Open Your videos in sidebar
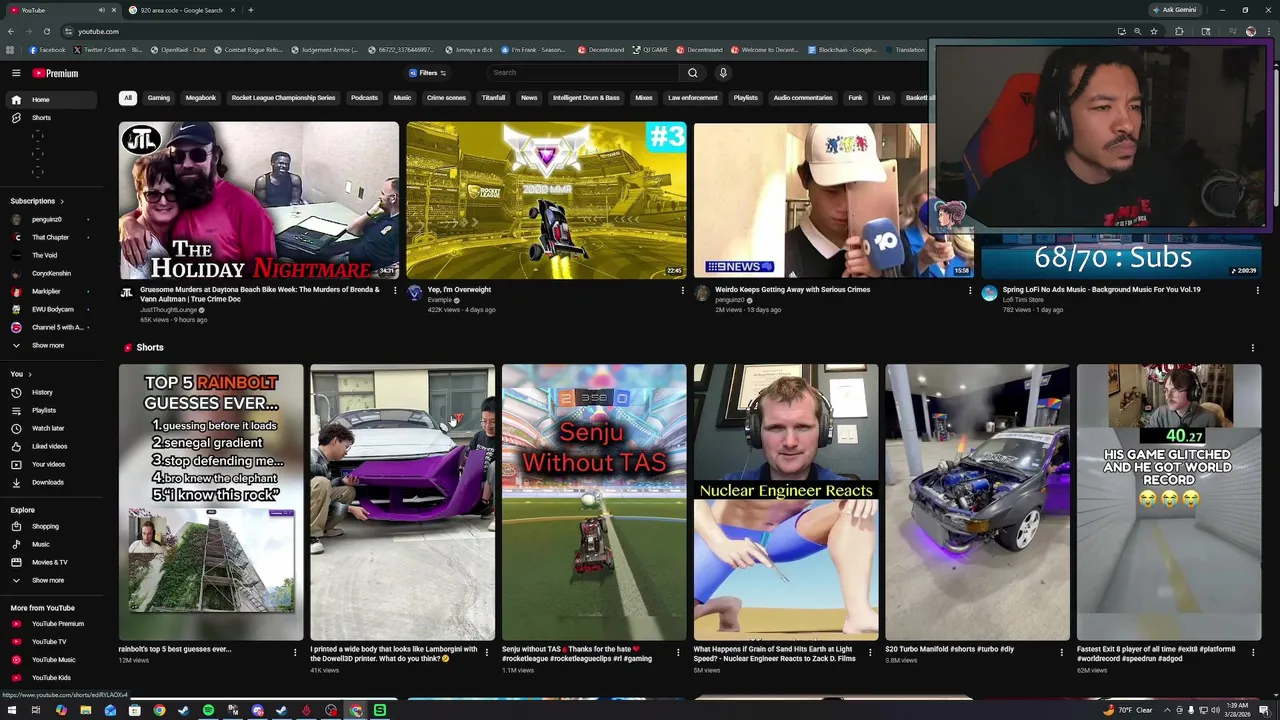Screen dimensions: 1280x720 [x=50, y=464]
